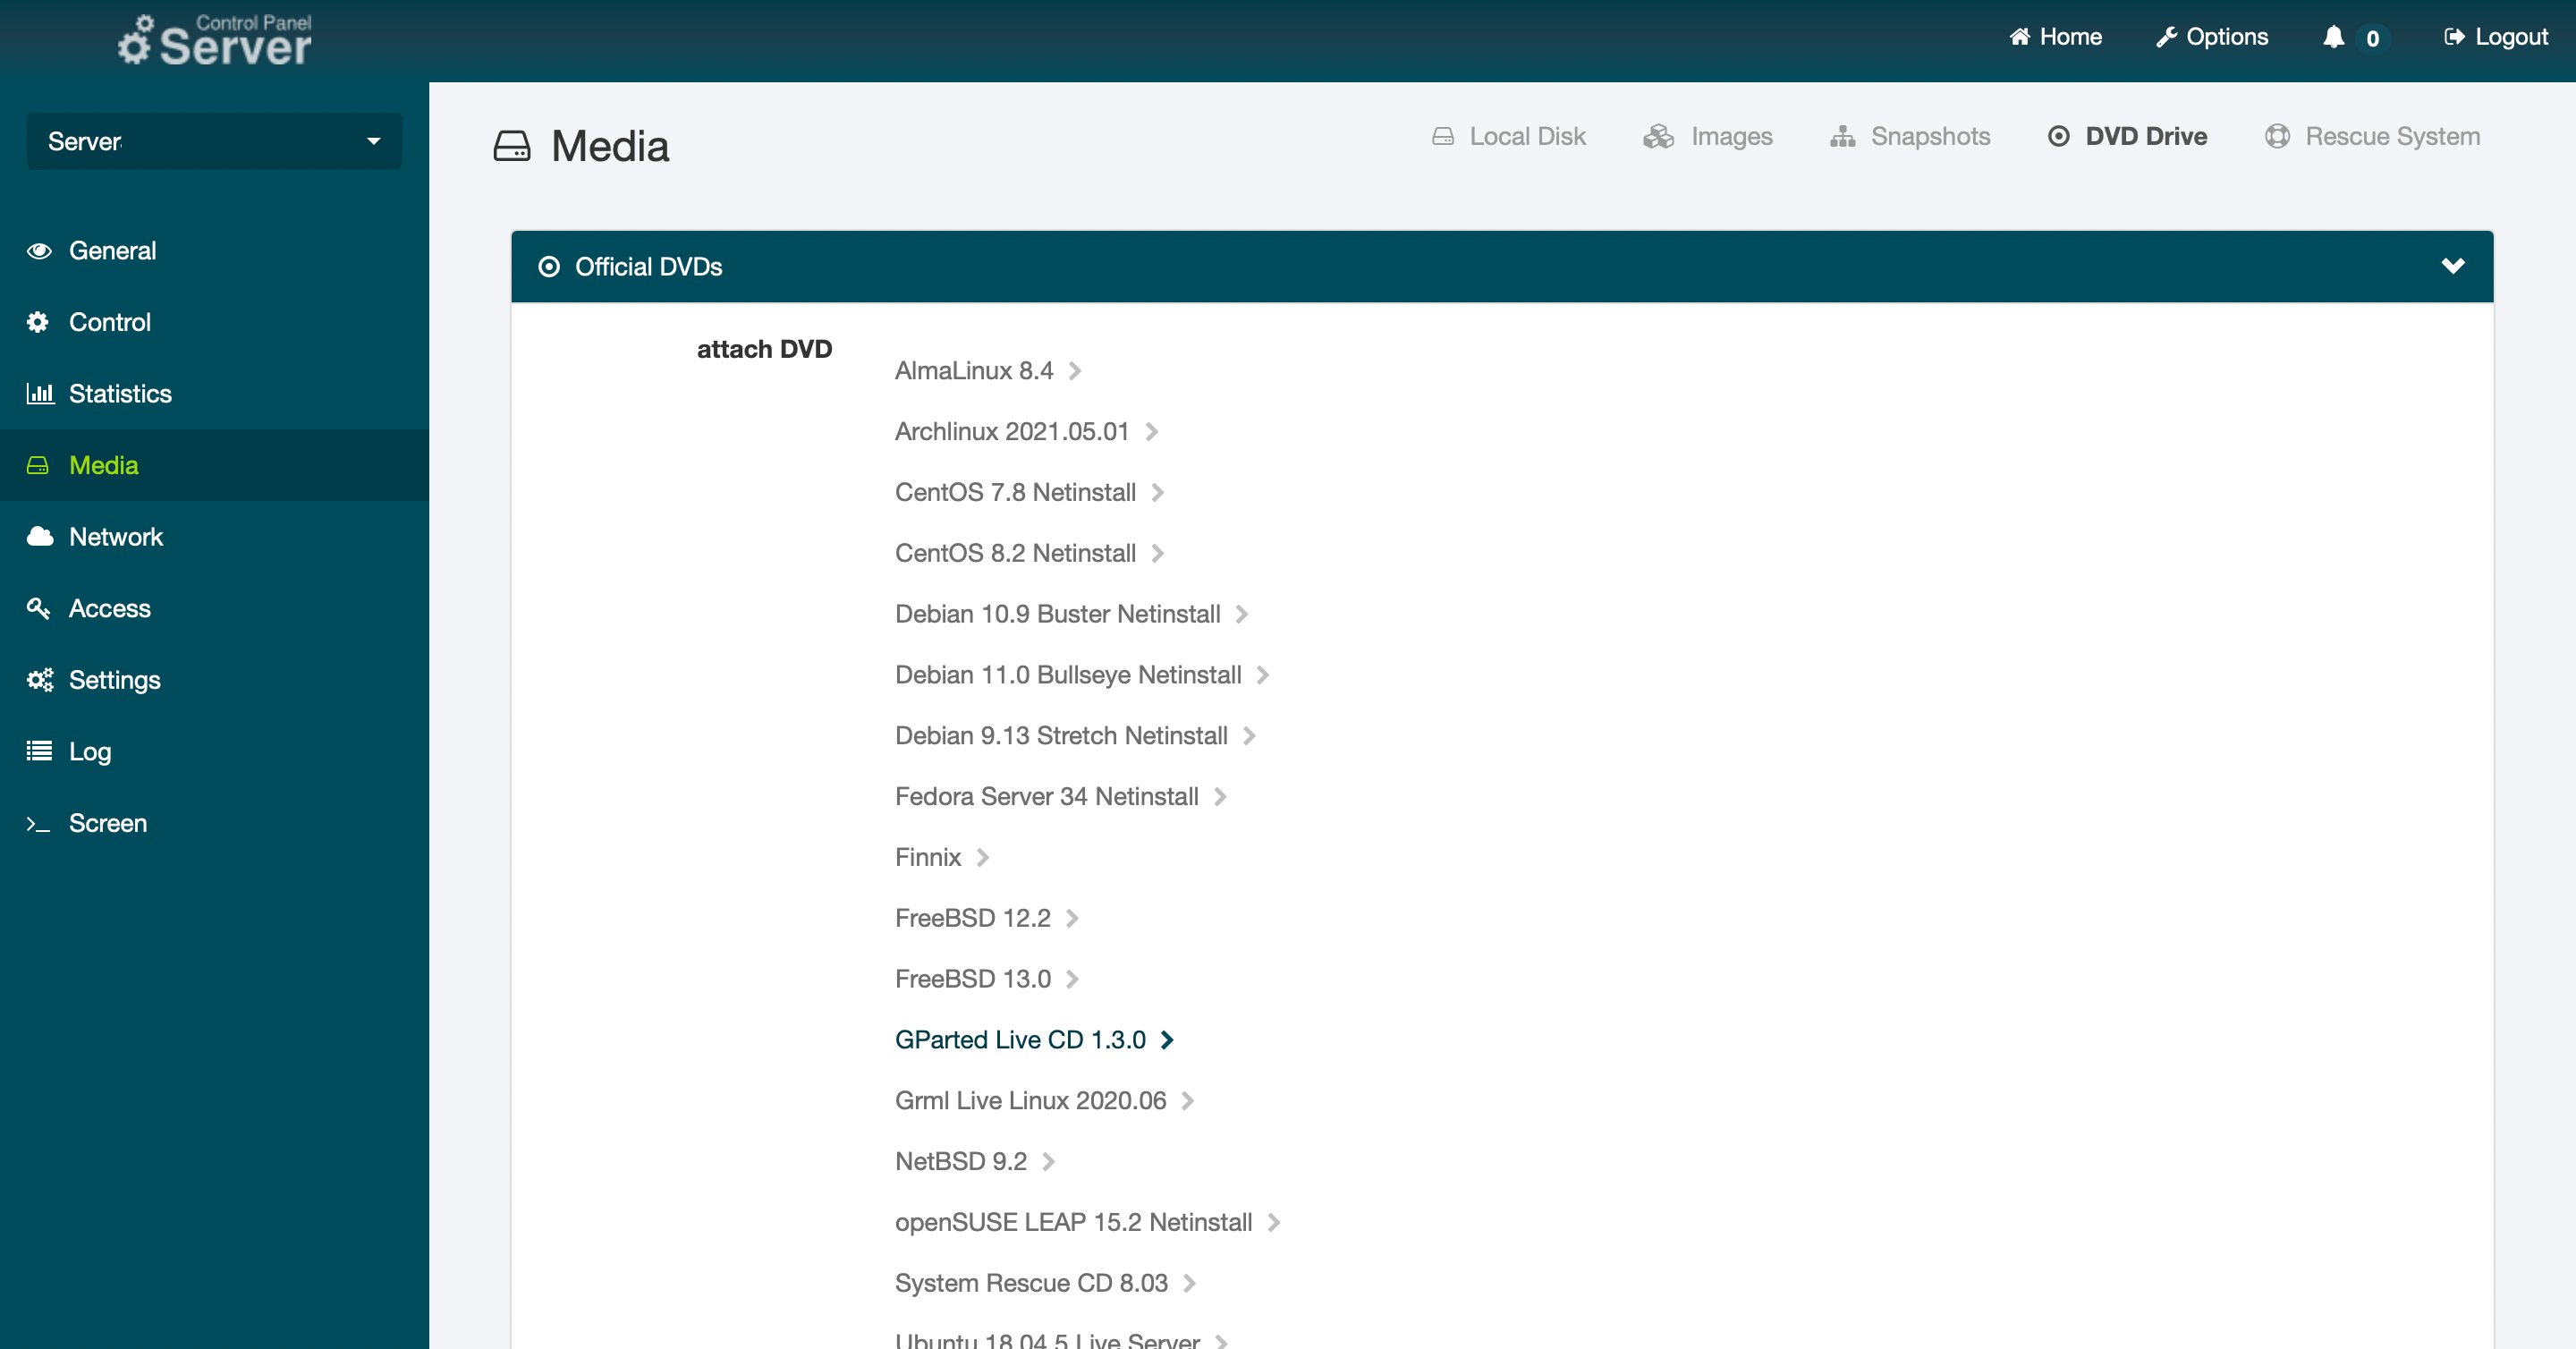Click chevron next to NetBSD 9.2
Screen dimensions: 2576x1349
[1048, 1162]
